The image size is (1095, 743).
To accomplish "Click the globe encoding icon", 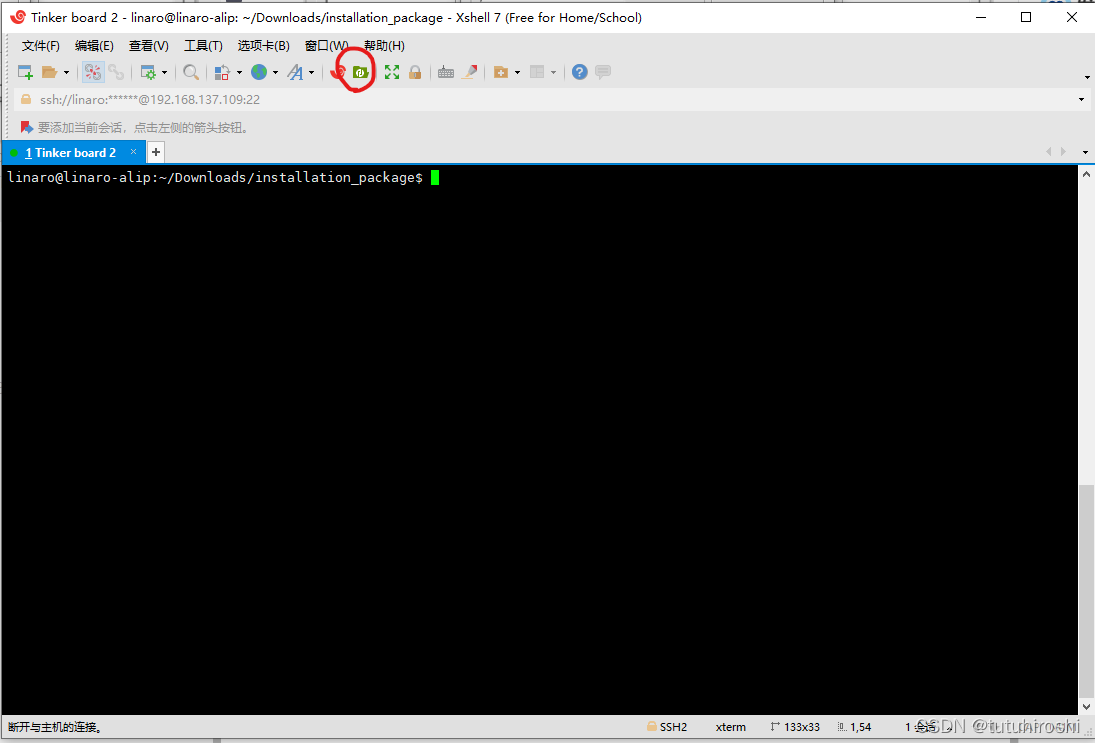I will (259, 72).
